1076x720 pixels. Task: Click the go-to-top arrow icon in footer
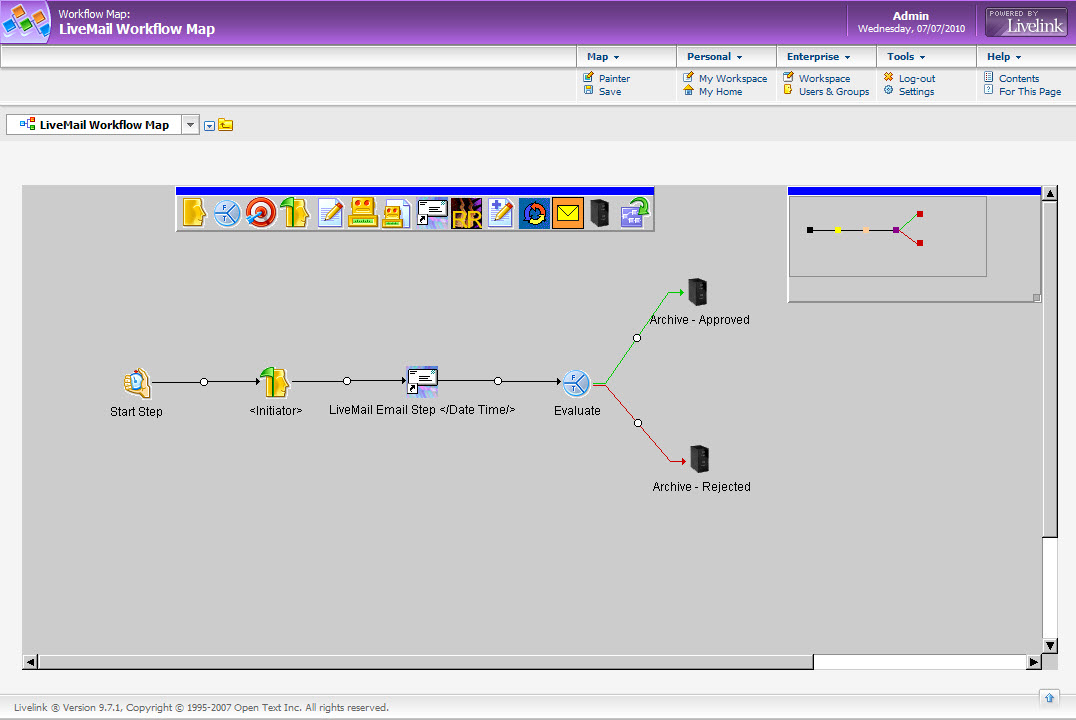coord(1049,698)
